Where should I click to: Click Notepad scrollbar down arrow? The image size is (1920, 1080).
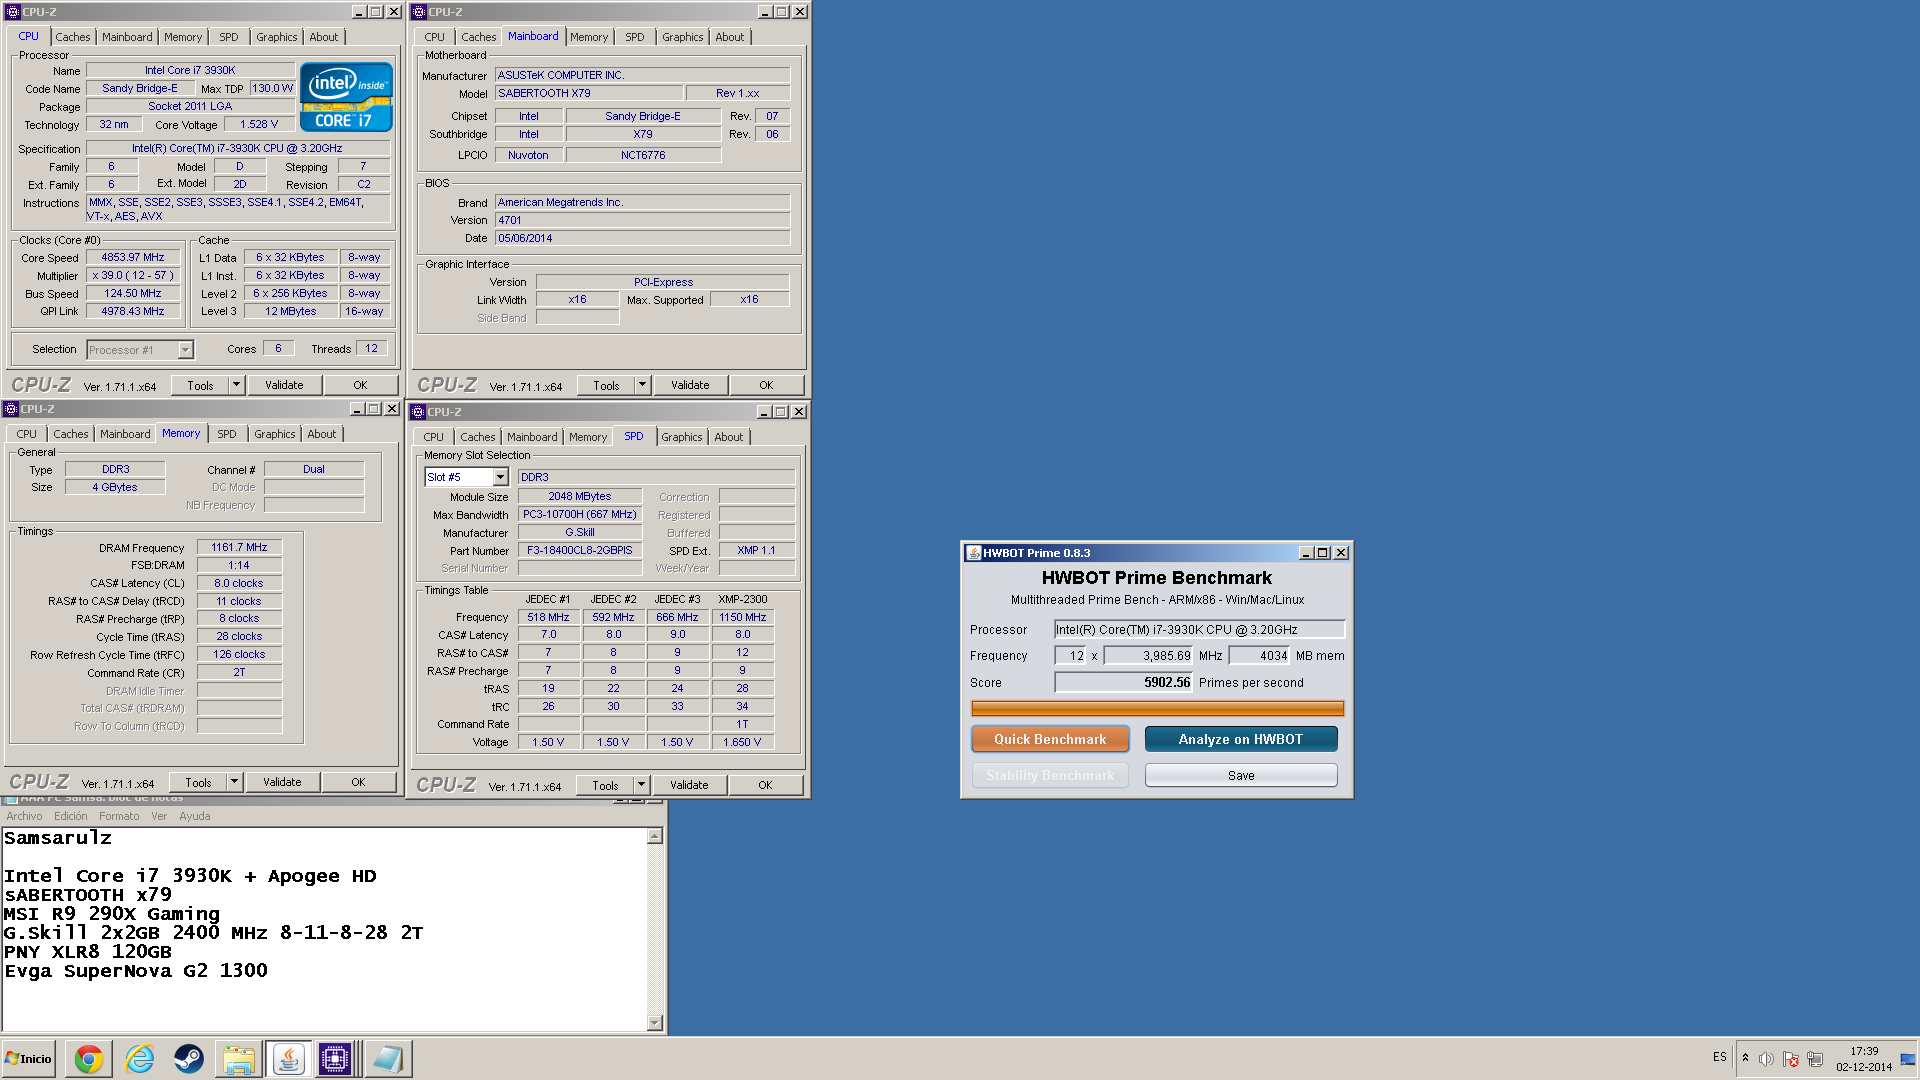tap(655, 1023)
